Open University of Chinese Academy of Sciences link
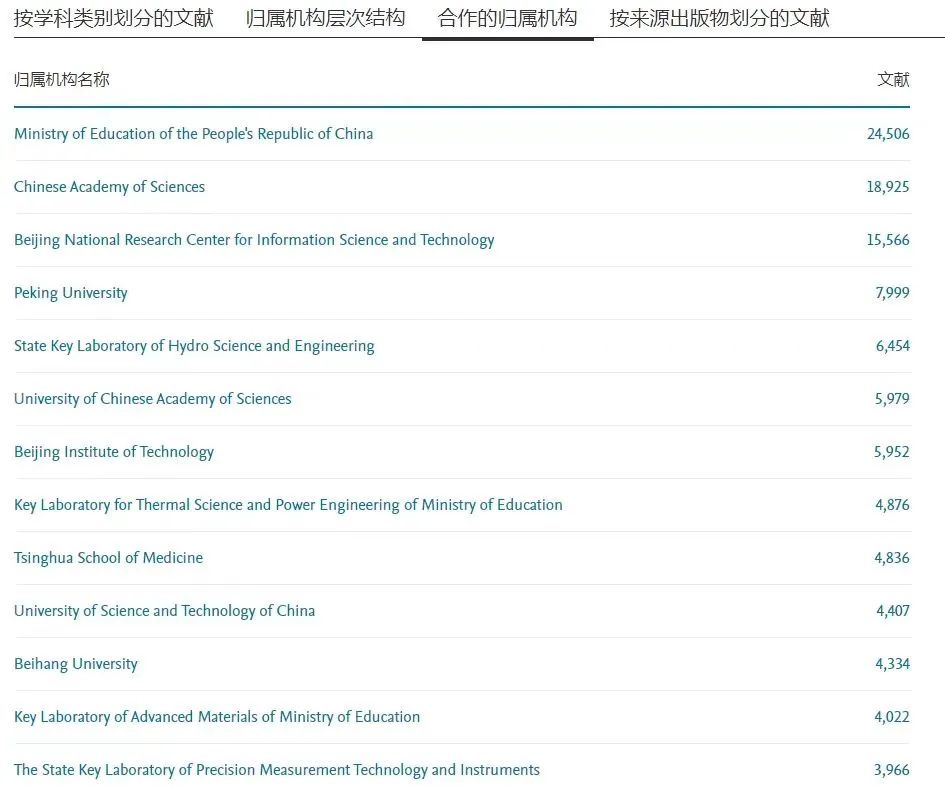 (152, 399)
